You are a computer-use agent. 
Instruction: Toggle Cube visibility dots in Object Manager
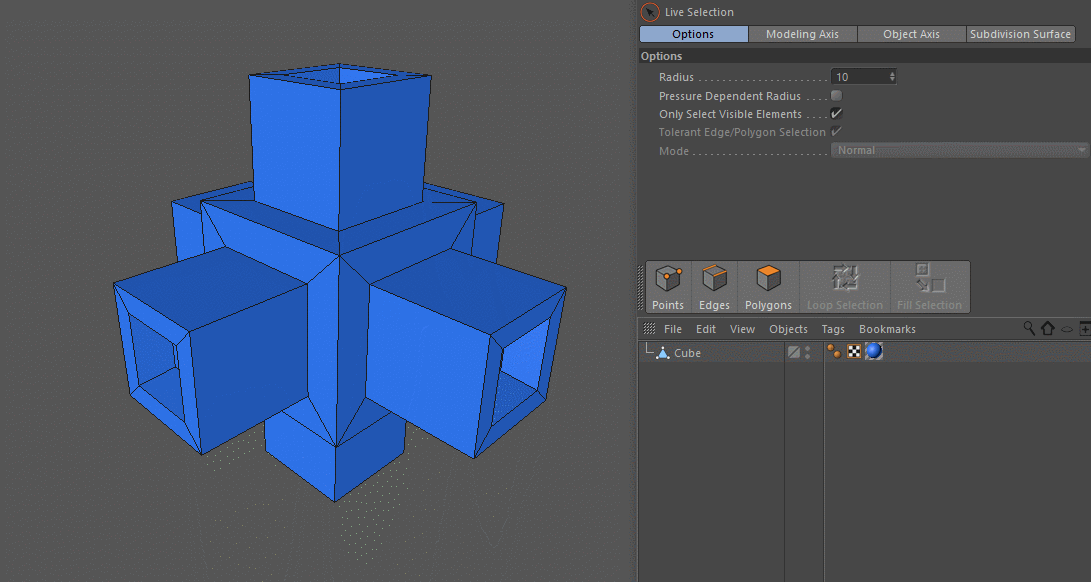coord(807,352)
